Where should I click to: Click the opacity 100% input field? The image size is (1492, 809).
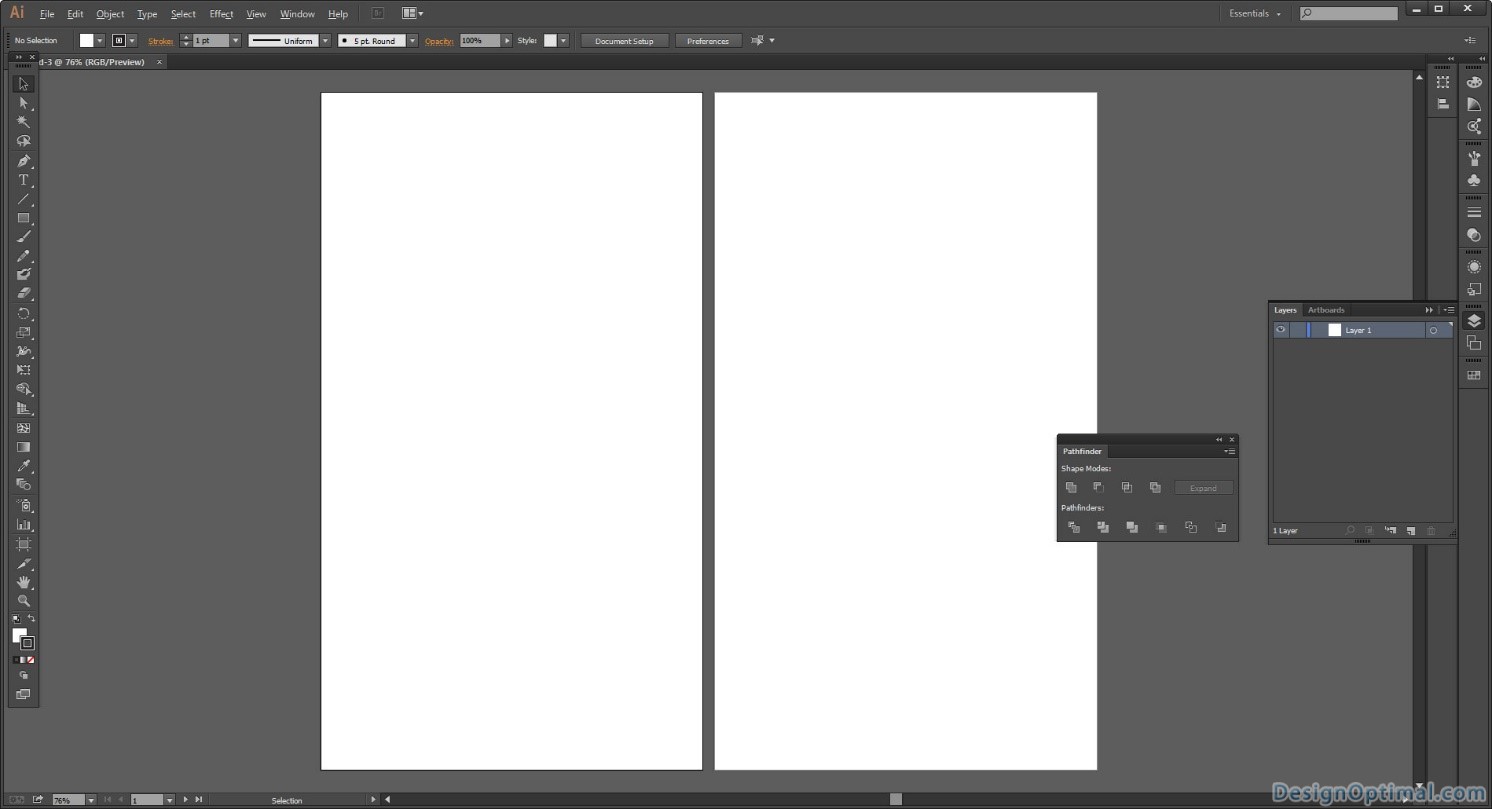click(480, 41)
